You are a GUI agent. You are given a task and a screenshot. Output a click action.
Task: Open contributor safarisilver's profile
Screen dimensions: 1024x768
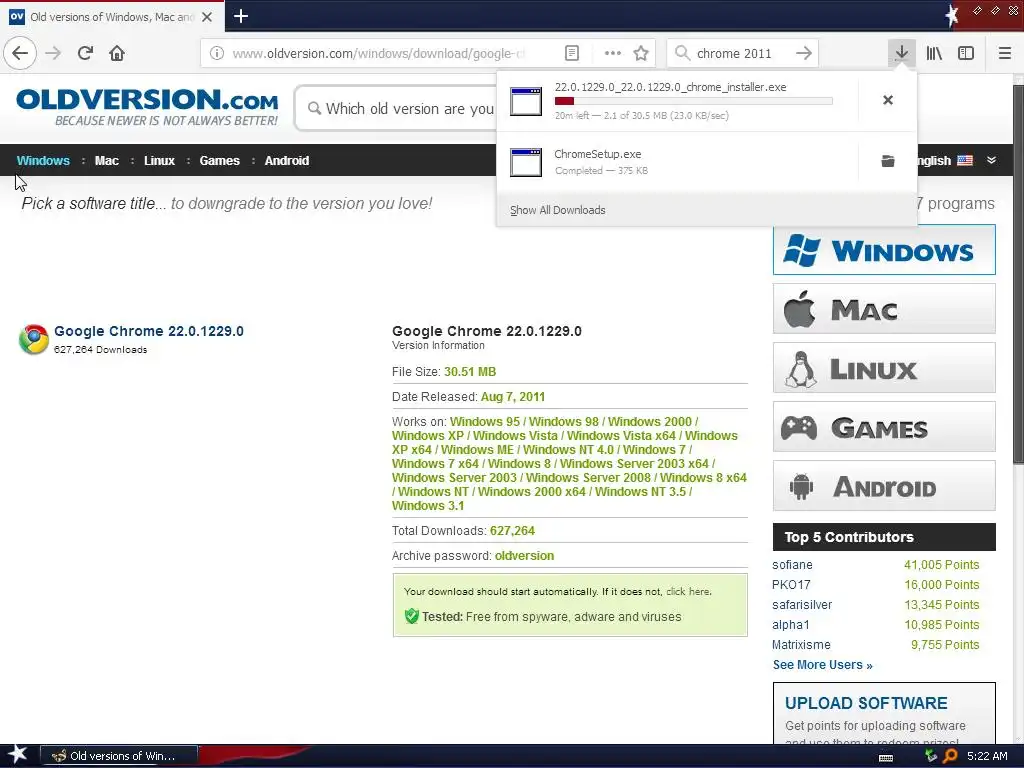coord(802,605)
